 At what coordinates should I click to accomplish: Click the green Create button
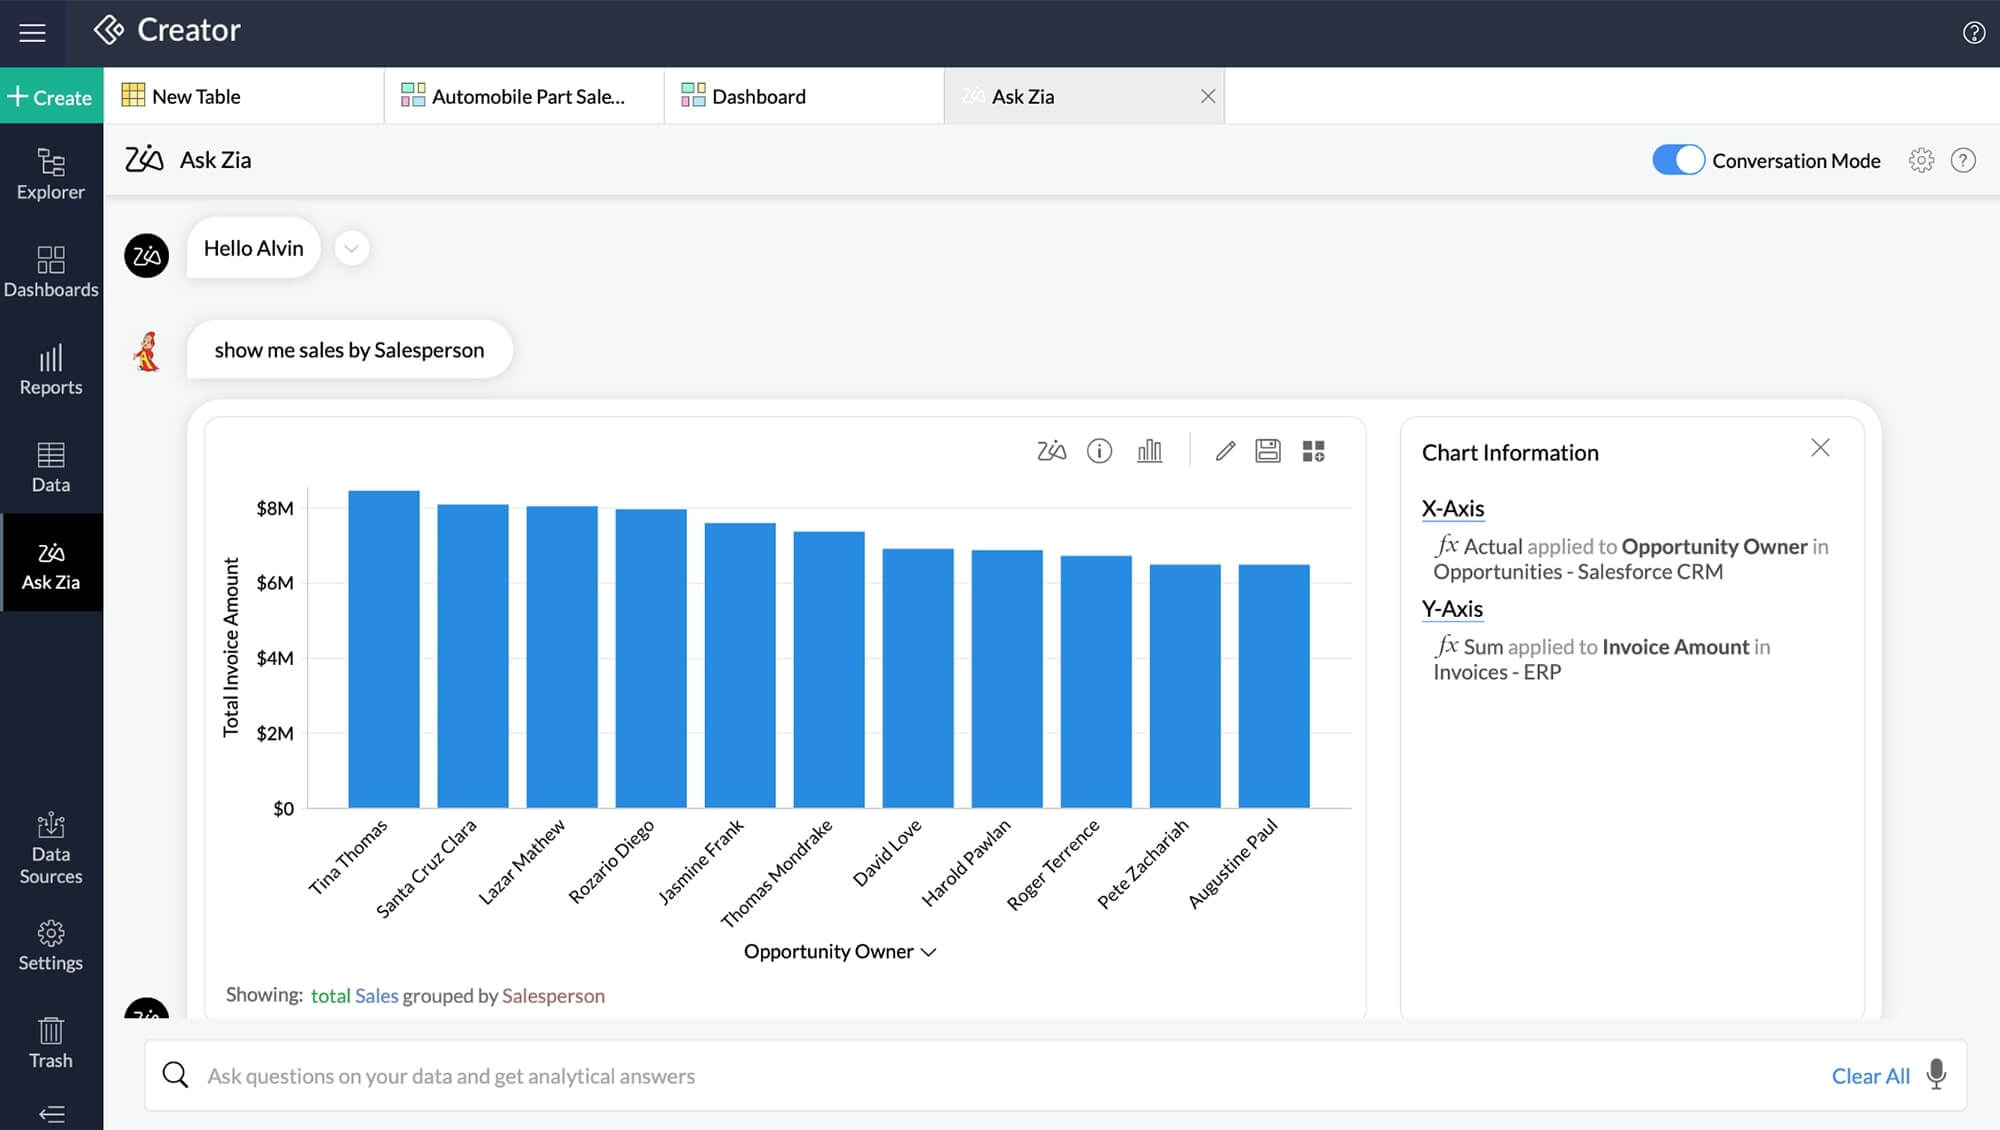(51, 96)
